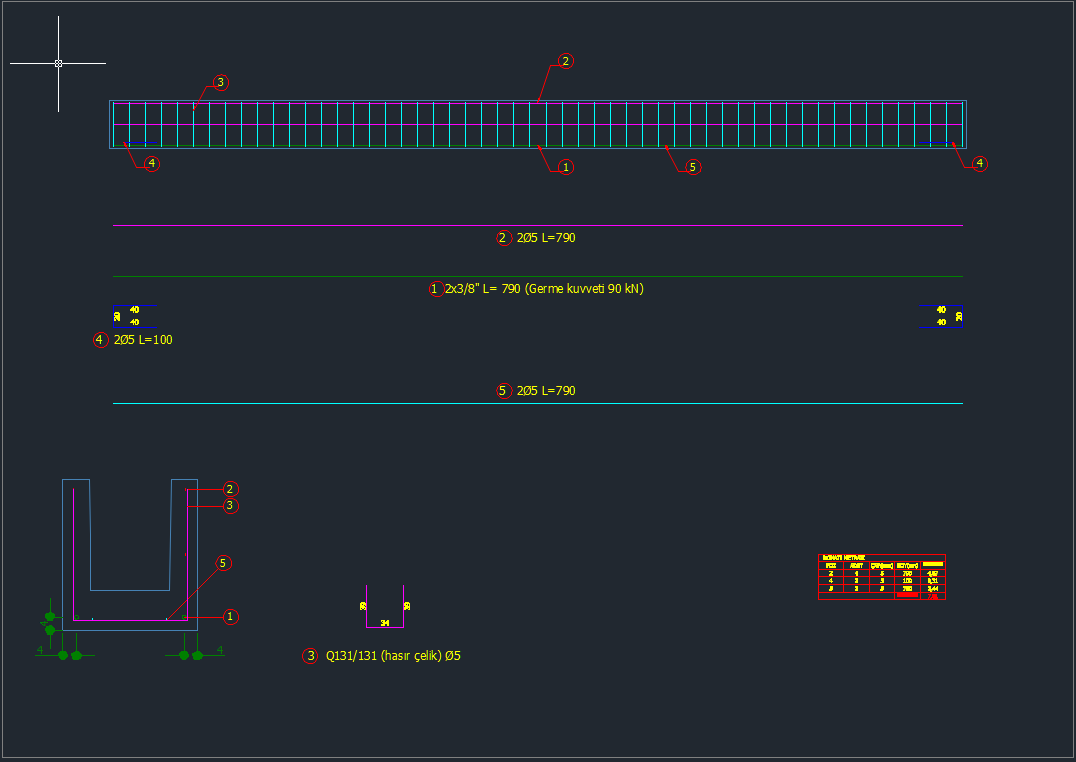Select callout bubble 5 below the beam
The height and width of the screenshot is (762, 1076).
[693, 167]
